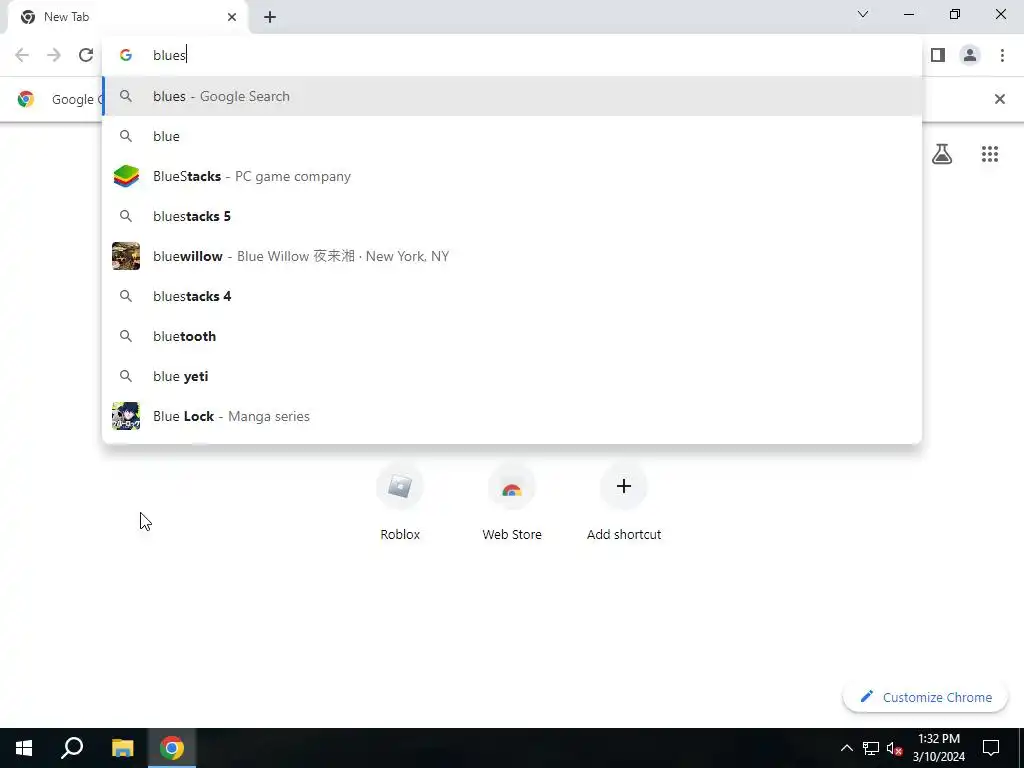Open Windows taskbar search

point(72,748)
